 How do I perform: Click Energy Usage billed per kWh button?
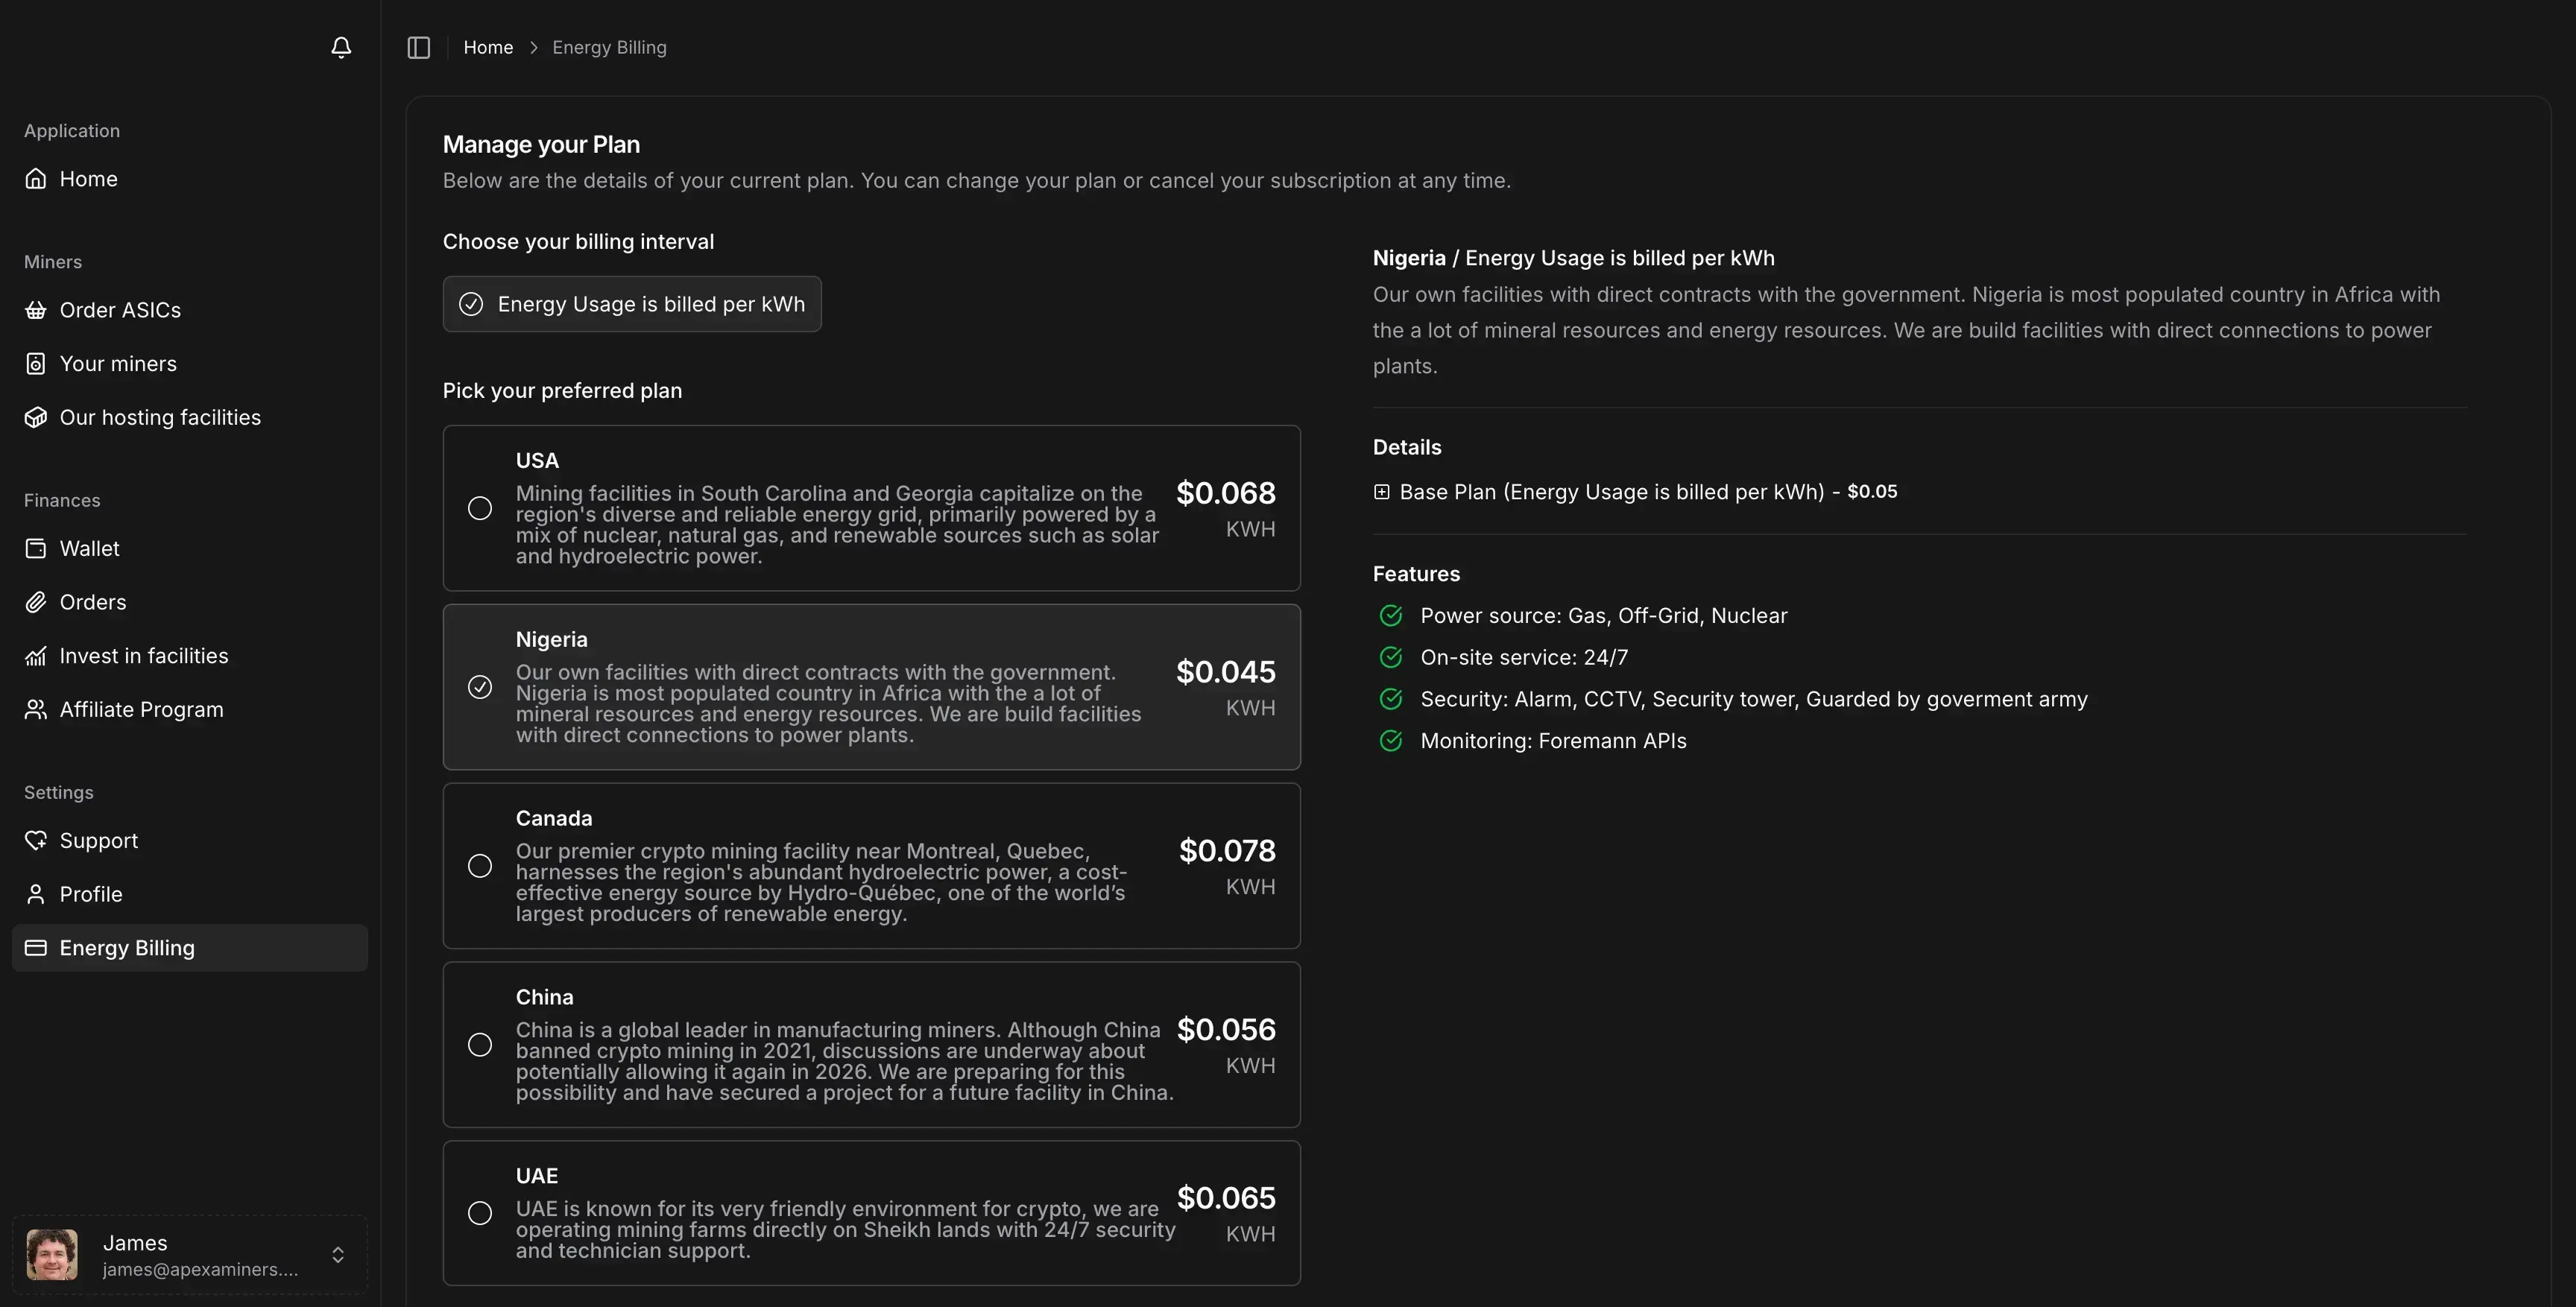(632, 304)
